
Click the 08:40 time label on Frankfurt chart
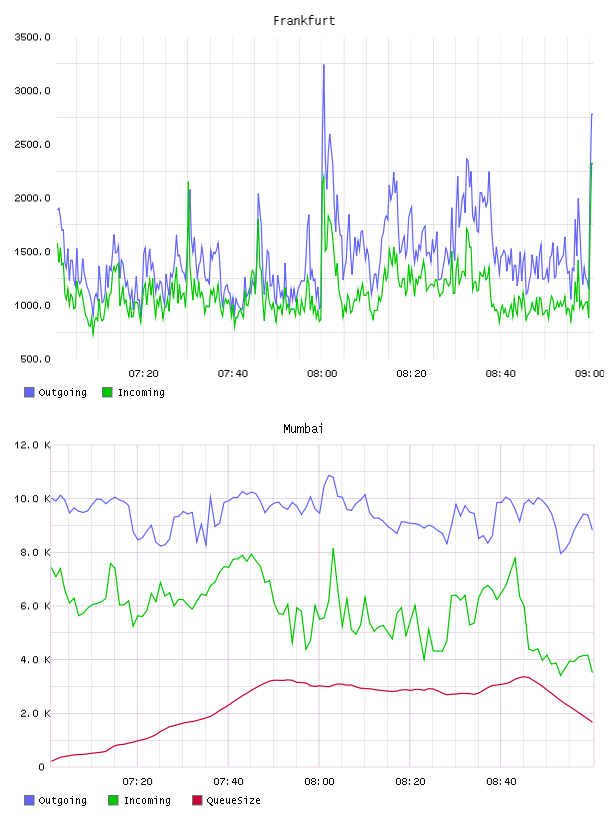pos(501,373)
